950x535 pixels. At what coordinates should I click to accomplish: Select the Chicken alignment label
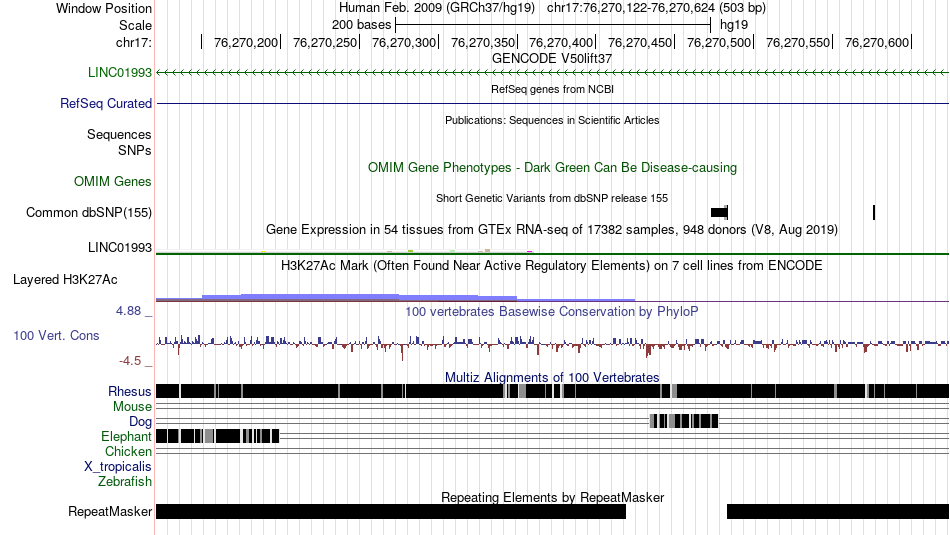coord(128,451)
